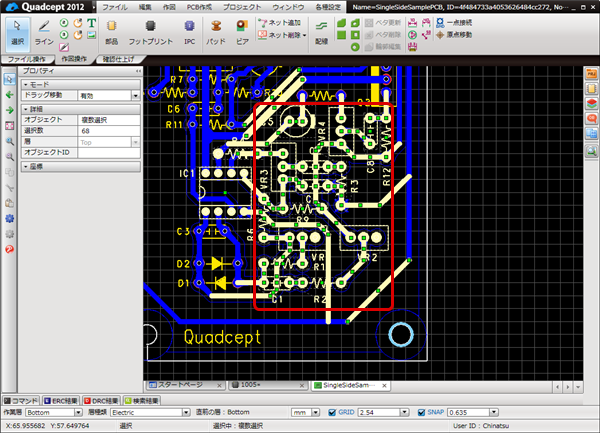This screenshot has width=600, height=433.
Task: Open the DRC結果 bottom panel tab
Action: point(101,400)
